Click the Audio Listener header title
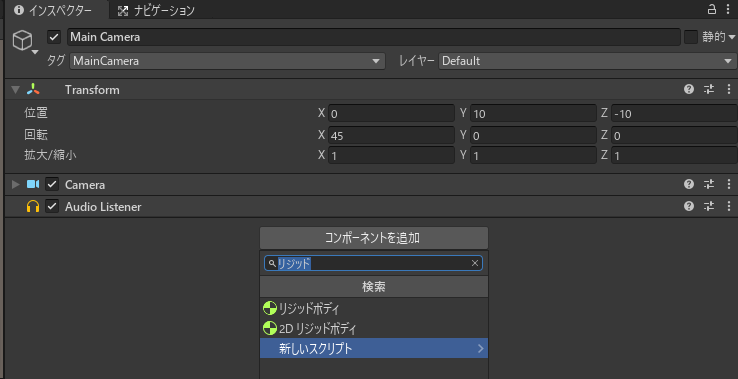This screenshot has height=379, width=738. tap(103, 207)
